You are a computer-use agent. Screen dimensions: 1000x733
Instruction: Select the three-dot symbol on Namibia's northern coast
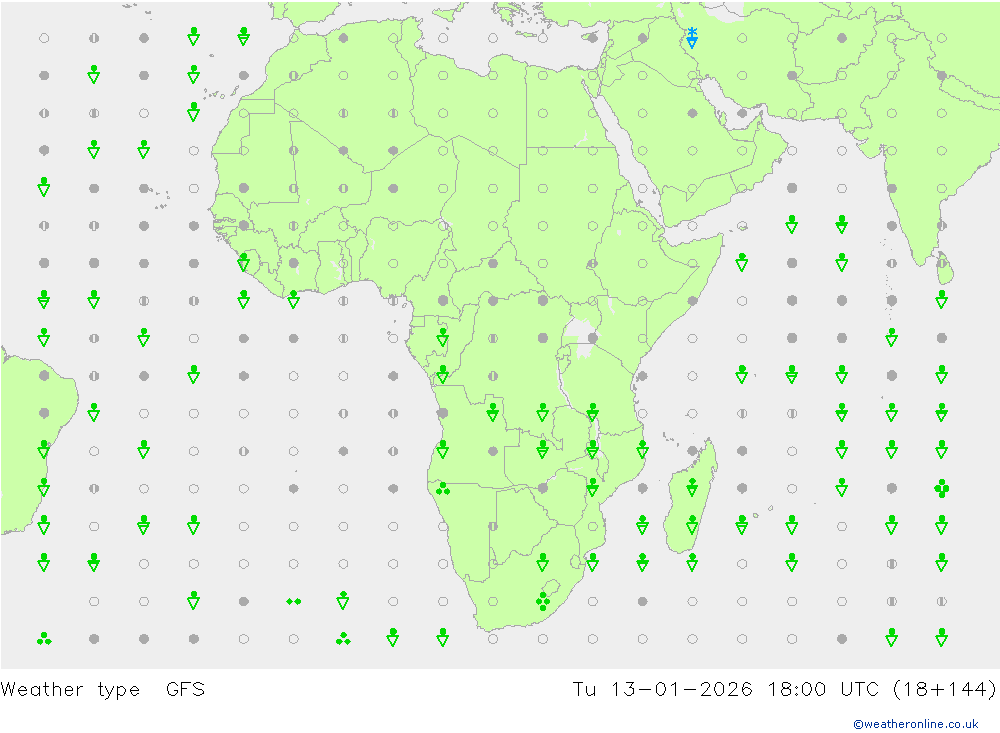point(443,489)
